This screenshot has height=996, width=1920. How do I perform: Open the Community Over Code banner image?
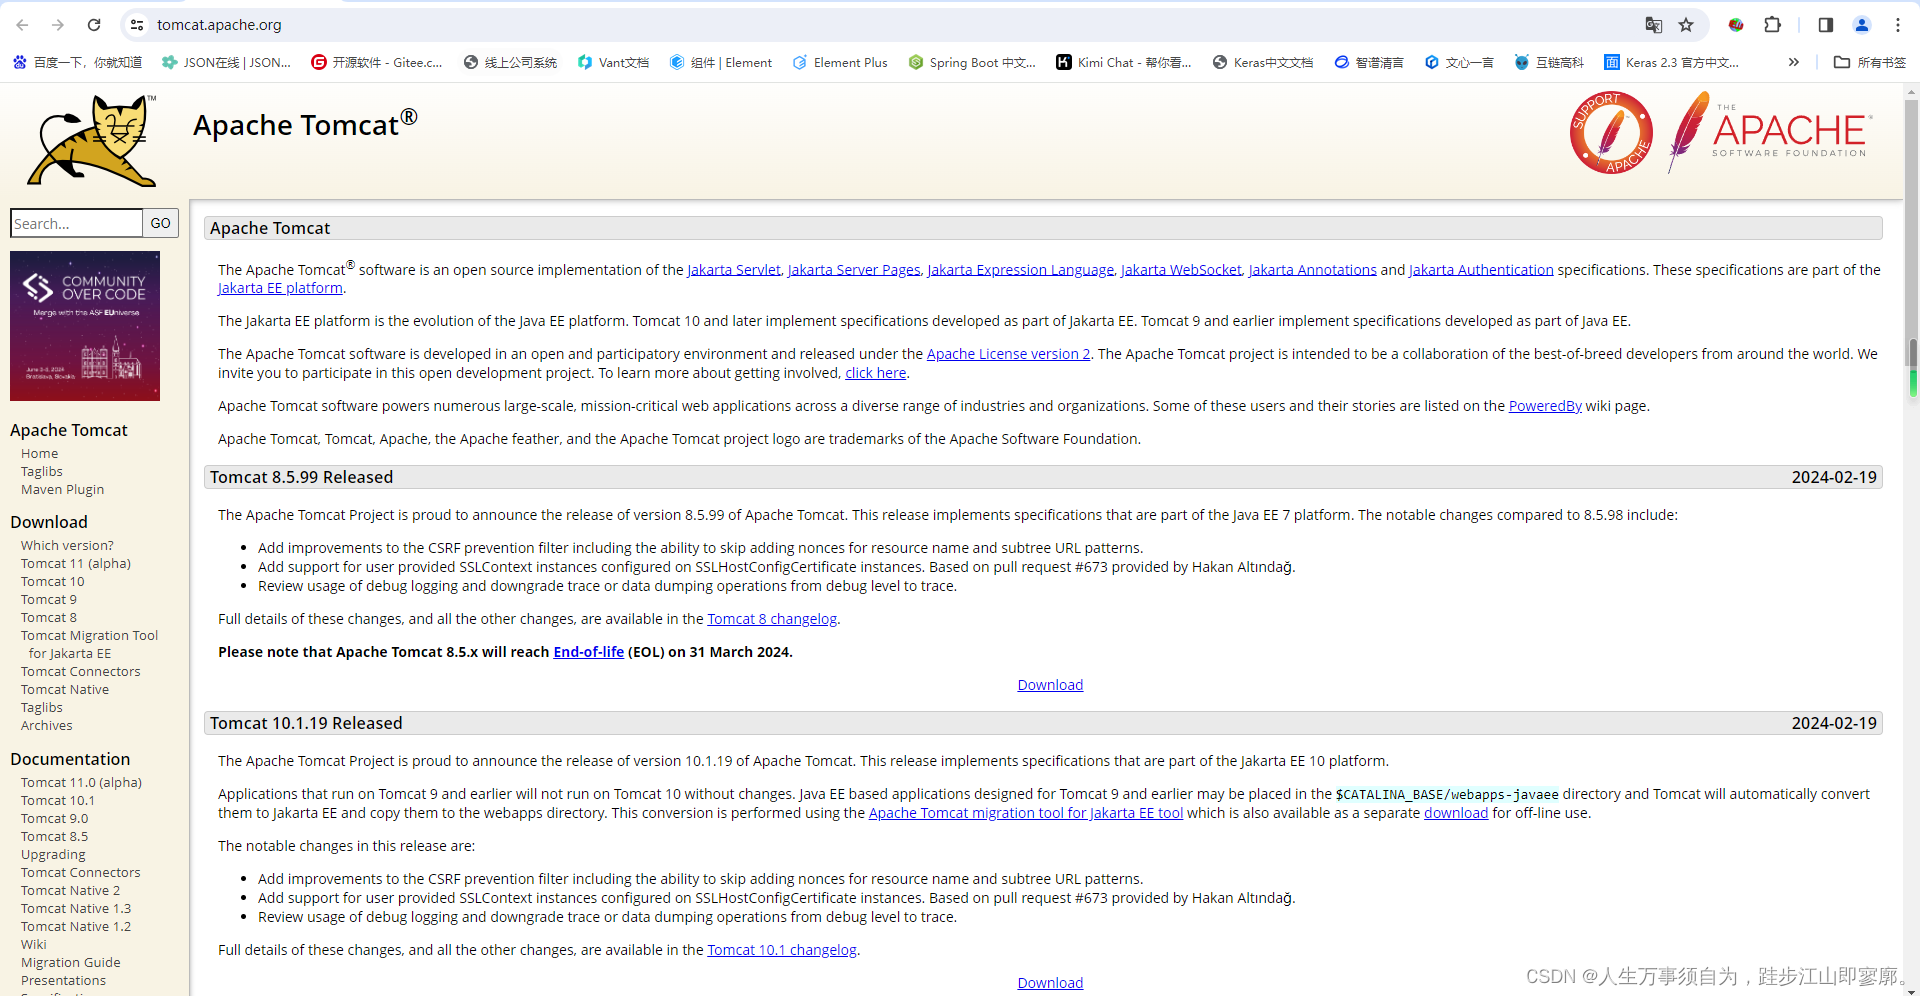85,326
